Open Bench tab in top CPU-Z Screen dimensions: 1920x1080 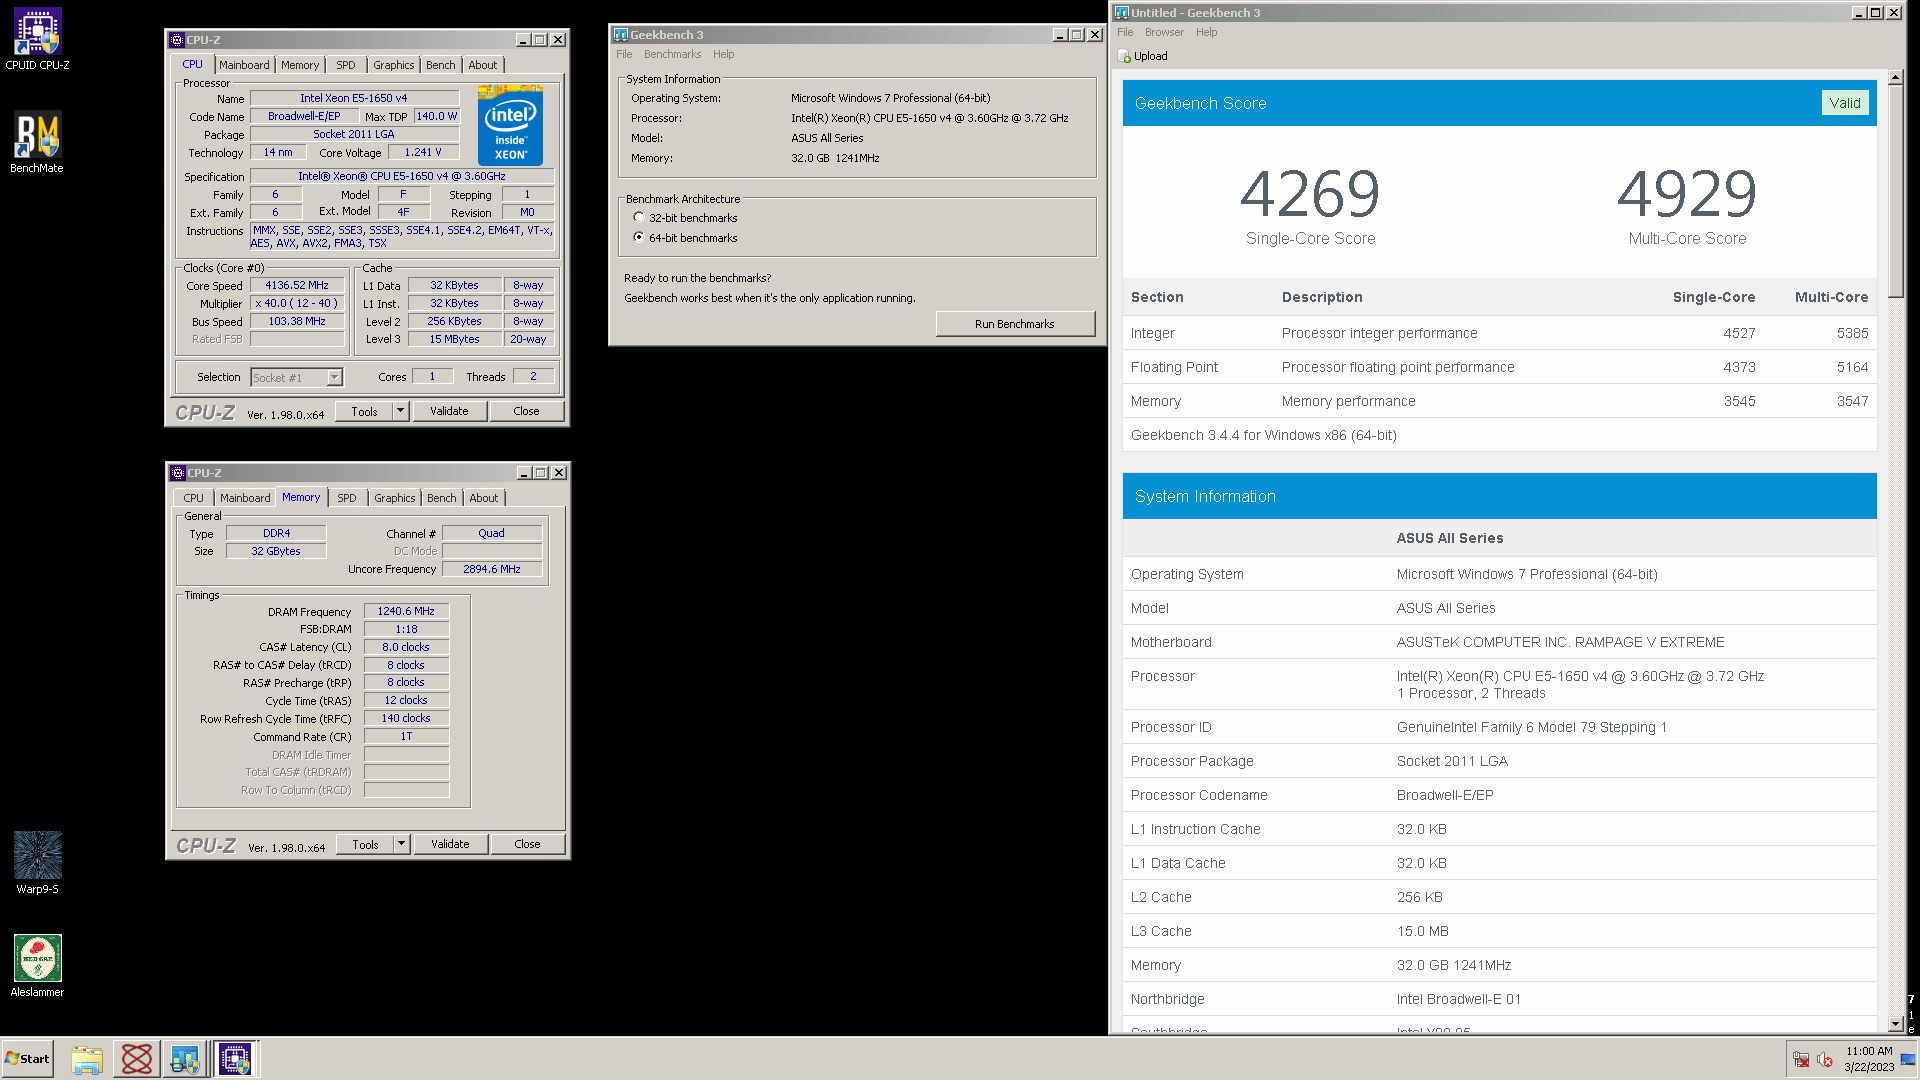coord(441,65)
